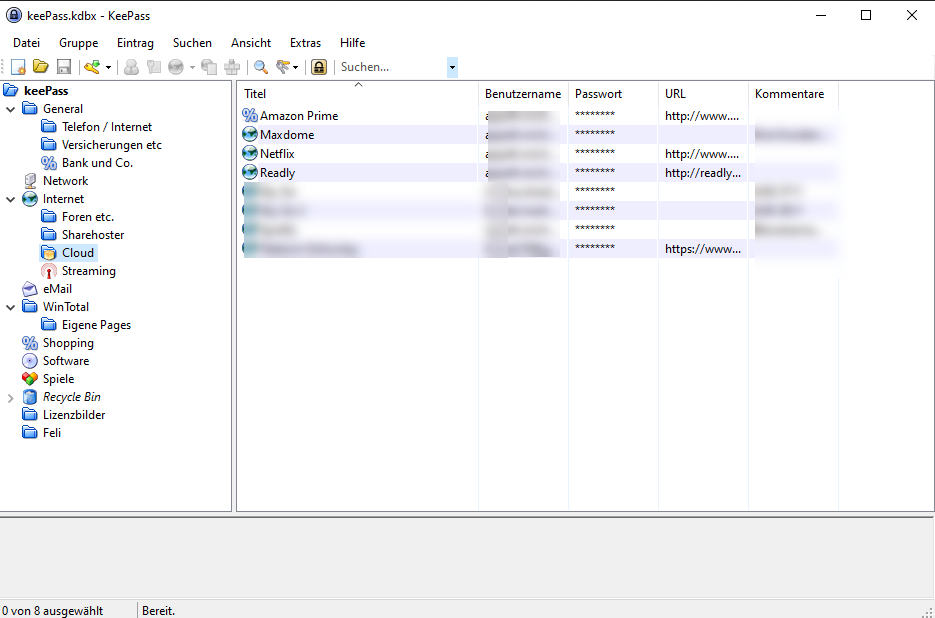The width and height of the screenshot is (935, 618).
Task: Click the Network group server icon
Action: pyautogui.click(x=30, y=181)
